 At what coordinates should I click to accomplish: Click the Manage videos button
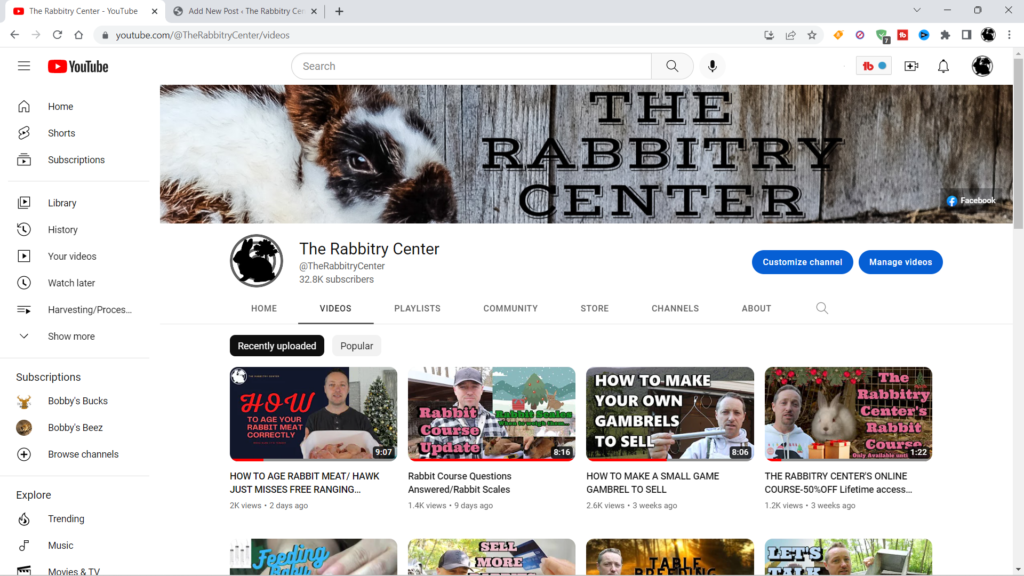(x=900, y=262)
